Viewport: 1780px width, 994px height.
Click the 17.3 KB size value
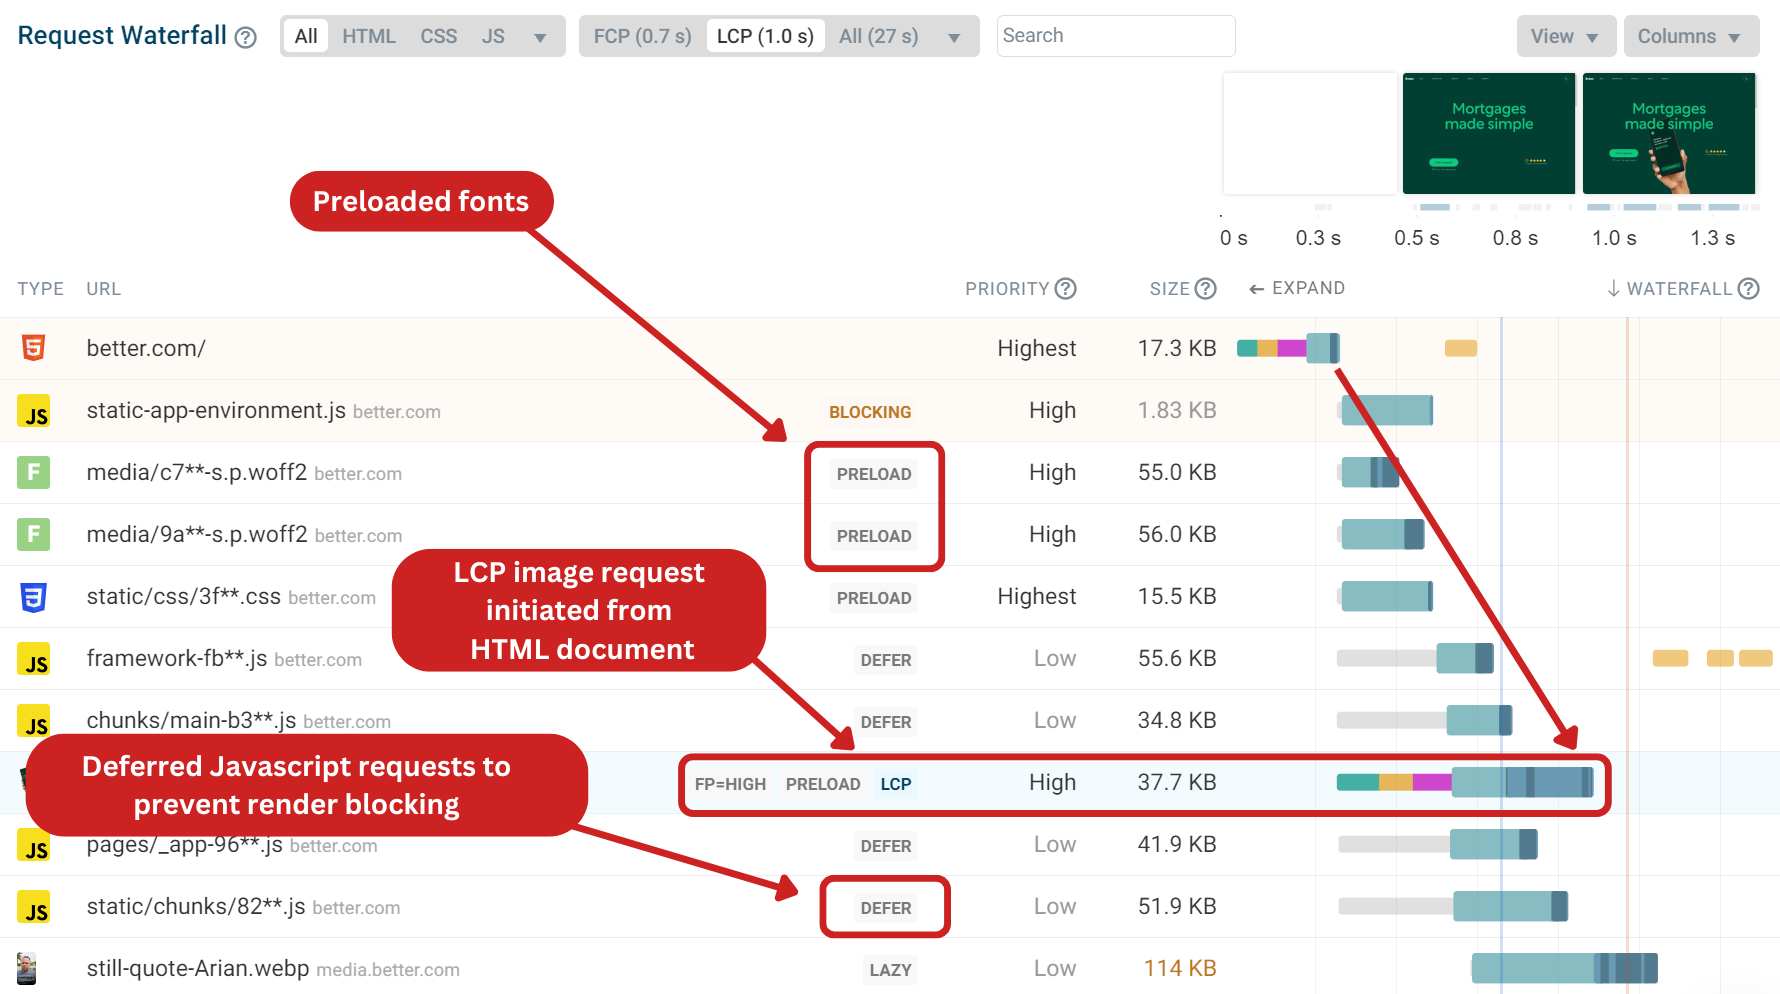[x=1177, y=348]
